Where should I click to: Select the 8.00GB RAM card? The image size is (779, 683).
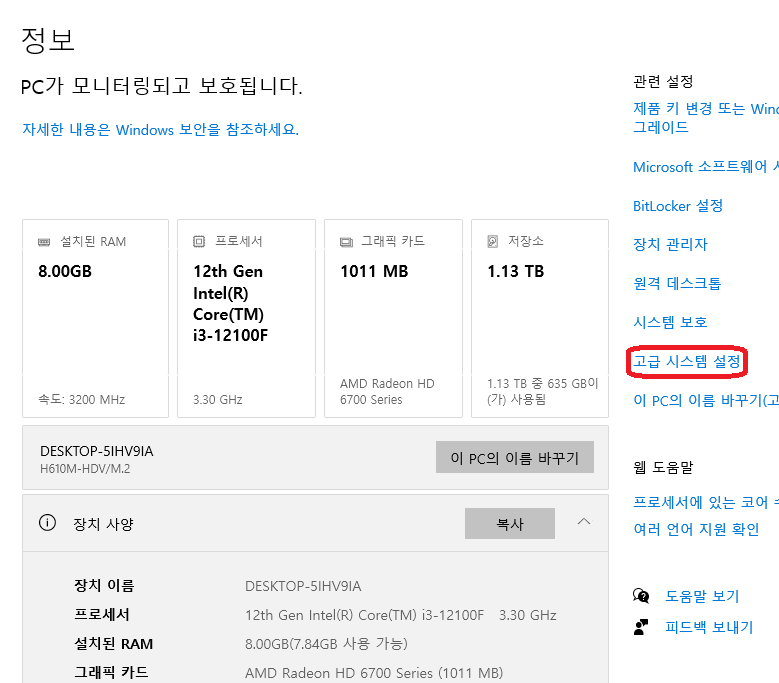pyautogui.click(x=95, y=318)
